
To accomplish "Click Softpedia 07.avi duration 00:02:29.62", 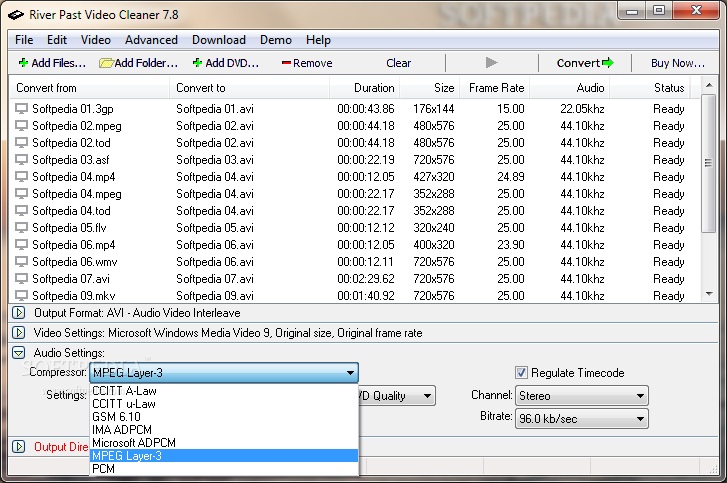I will [365, 279].
